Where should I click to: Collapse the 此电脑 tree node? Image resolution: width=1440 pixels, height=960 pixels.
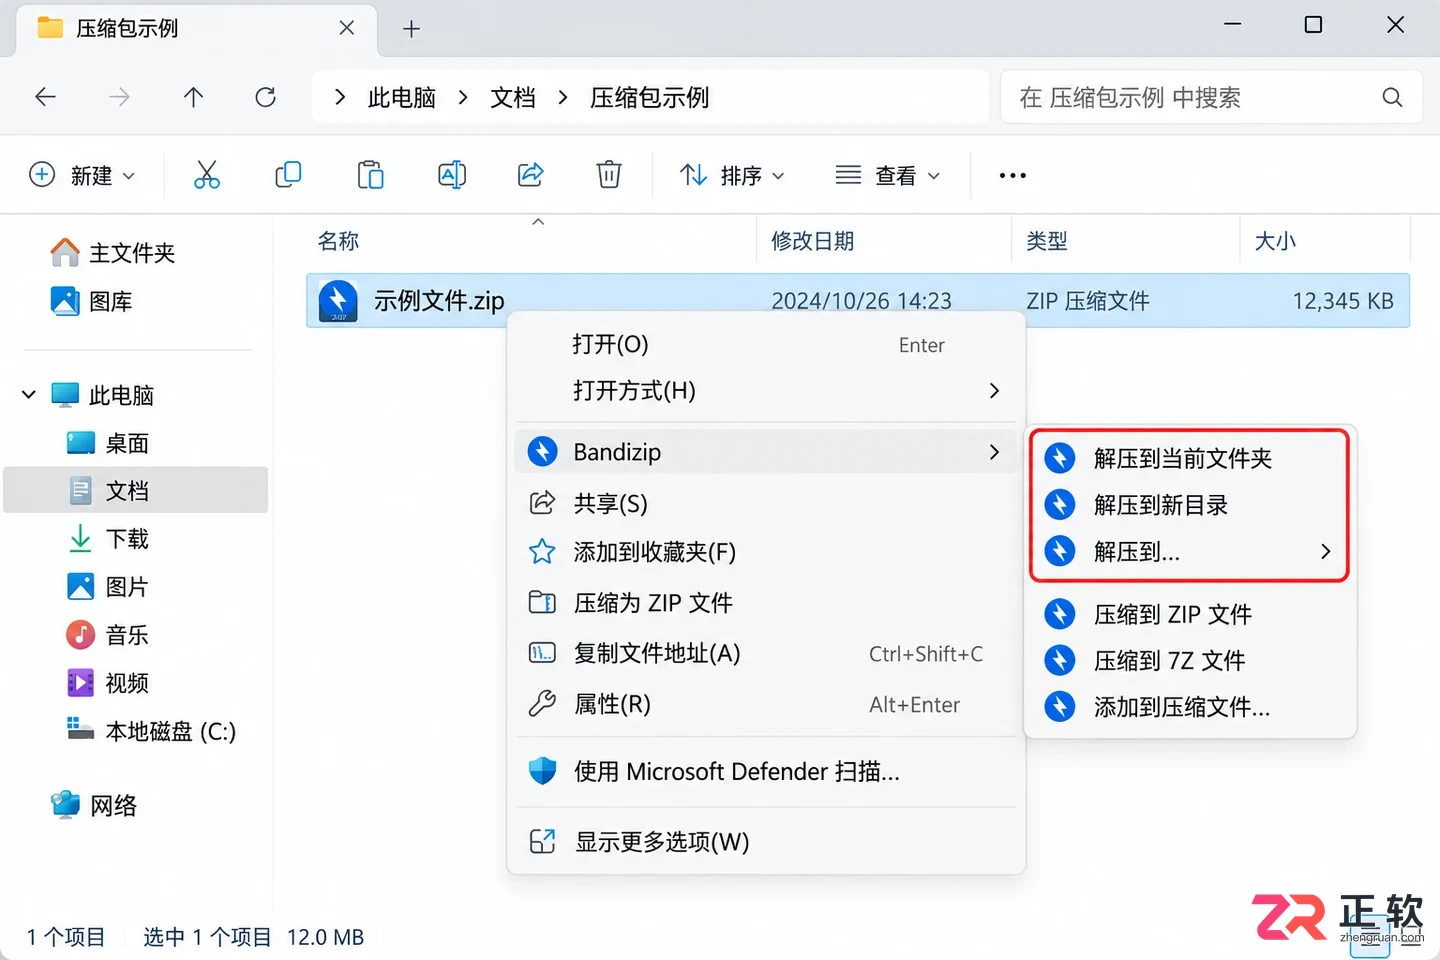coord(29,395)
